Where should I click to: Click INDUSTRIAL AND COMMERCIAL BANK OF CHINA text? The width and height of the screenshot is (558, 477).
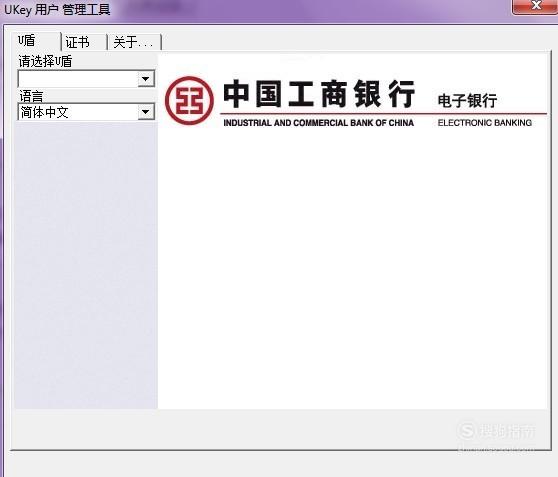click(x=319, y=123)
